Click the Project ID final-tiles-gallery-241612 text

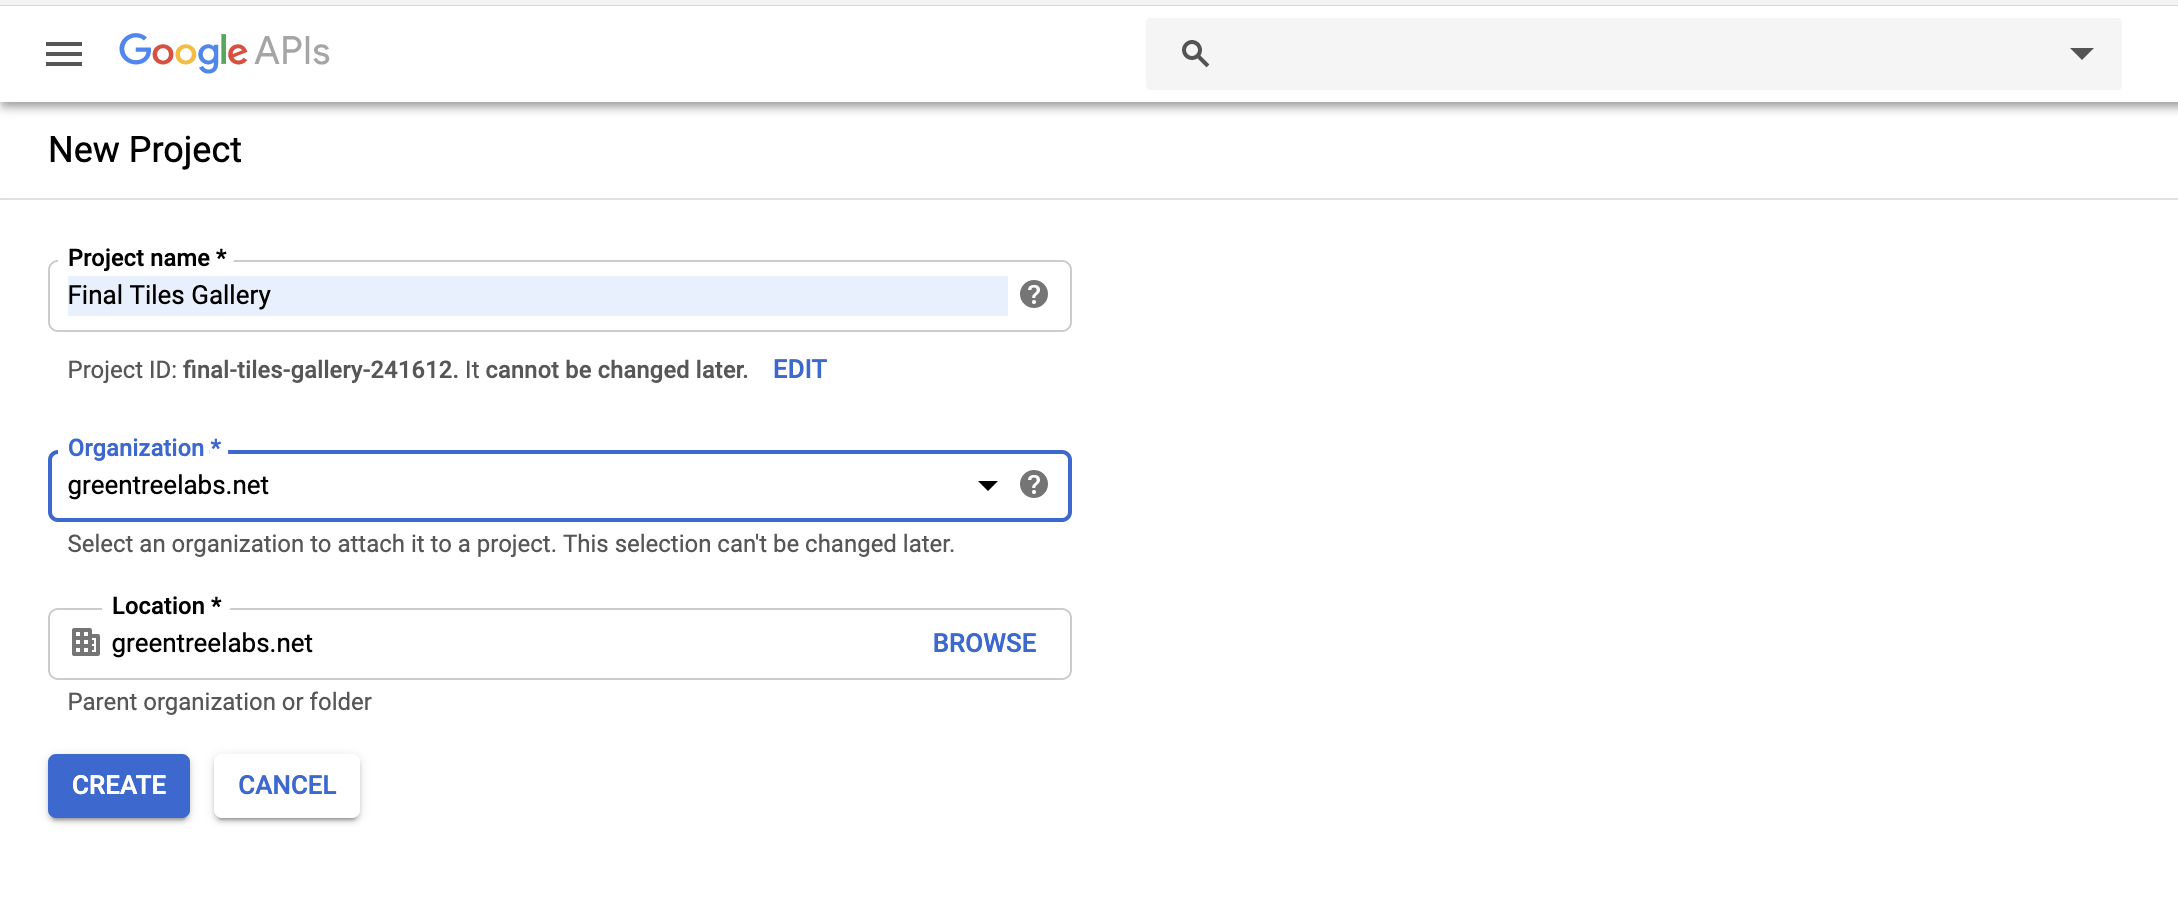pos(317,370)
